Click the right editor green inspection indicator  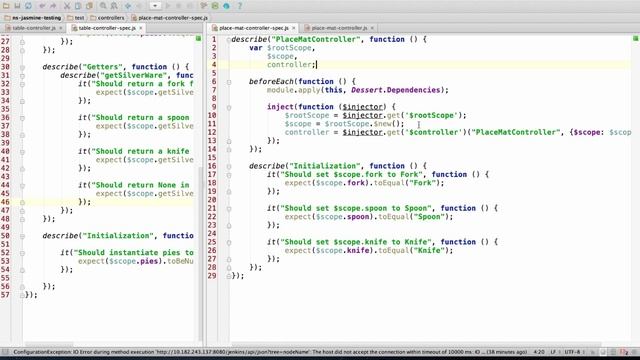tap(635, 38)
